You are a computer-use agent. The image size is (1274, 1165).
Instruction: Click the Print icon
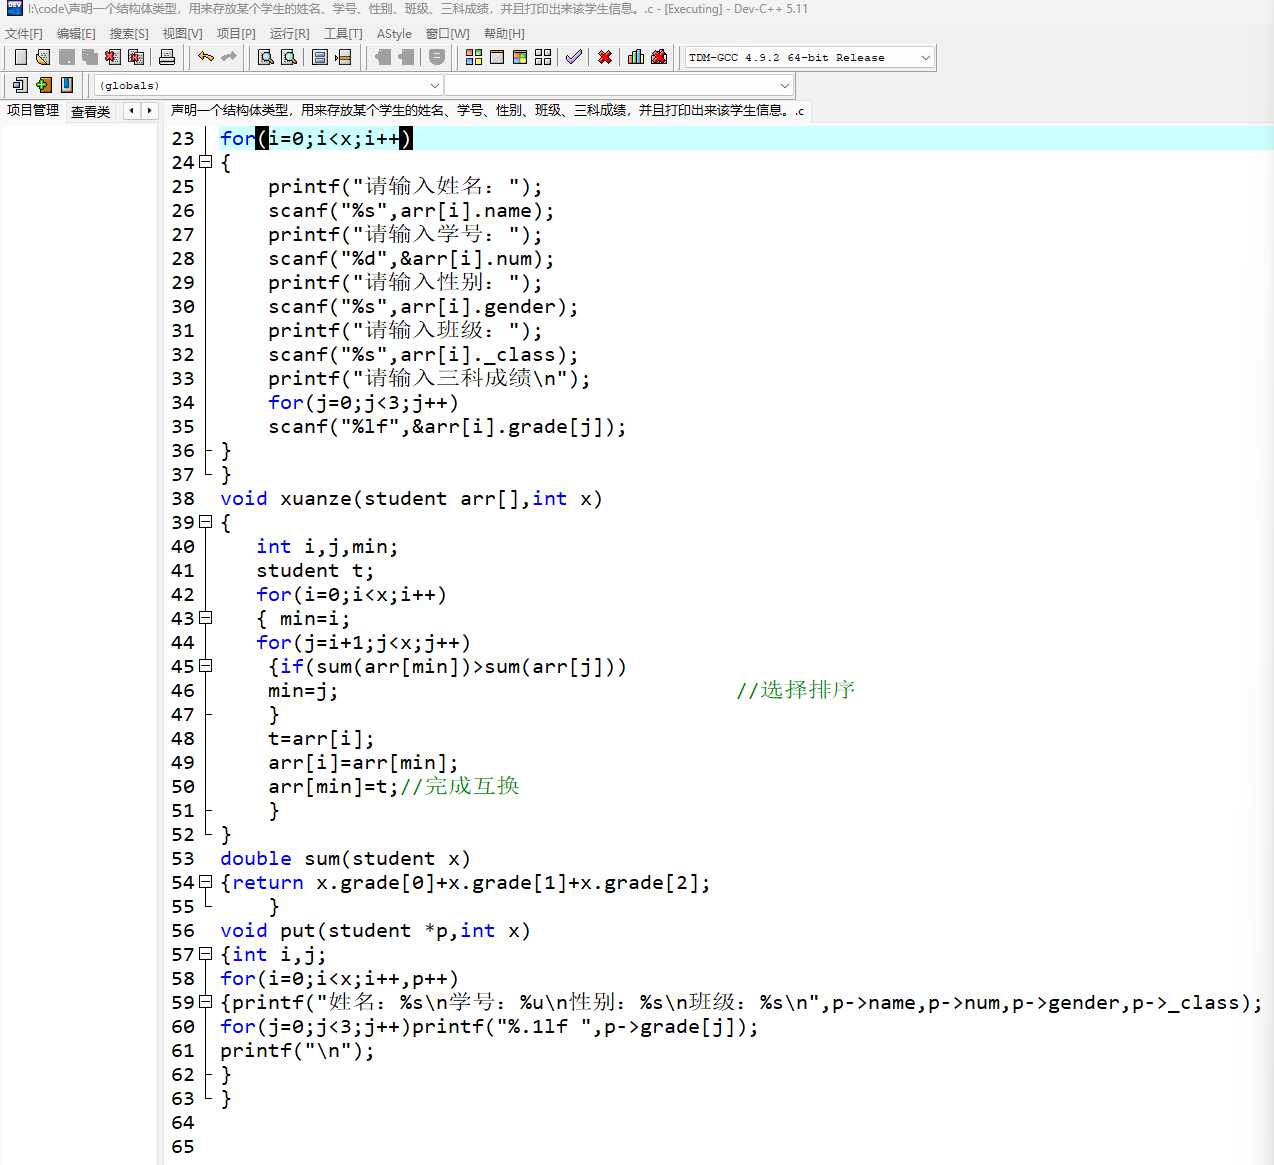(167, 57)
